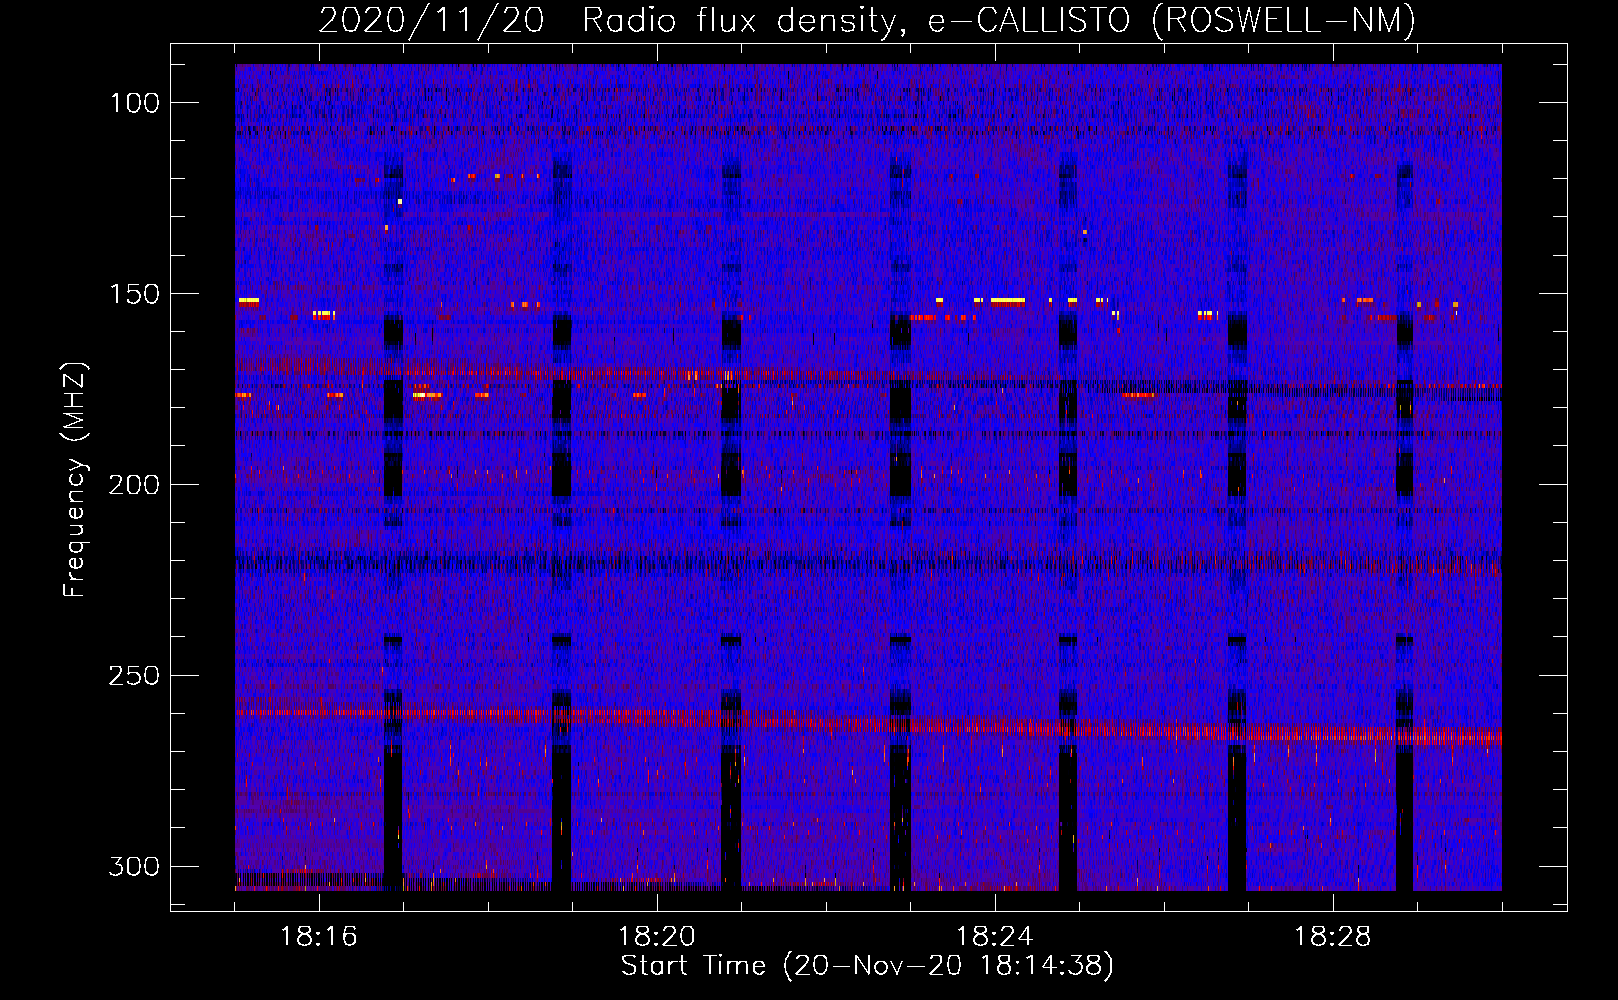The height and width of the screenshot is (1000, 1618).
Task: Click the 100 frequency tick label
Action: pyautogui.click(x=134, y=103)
